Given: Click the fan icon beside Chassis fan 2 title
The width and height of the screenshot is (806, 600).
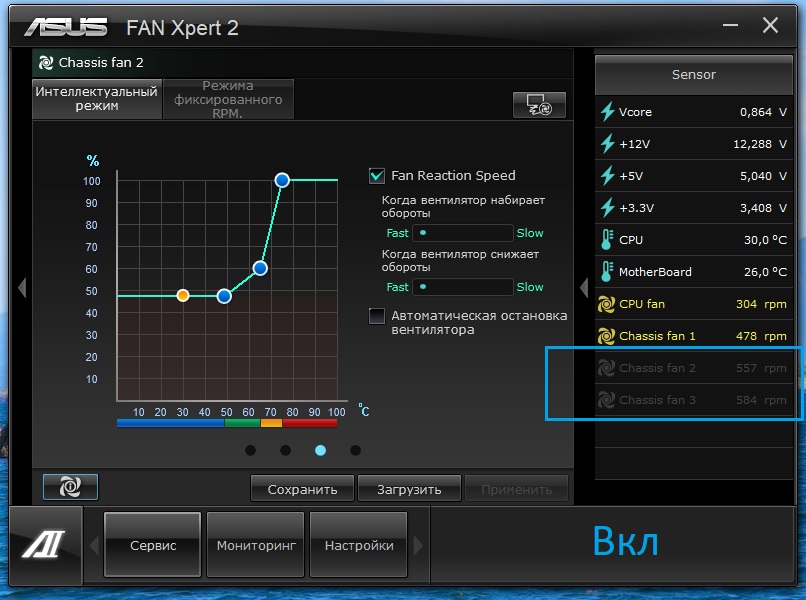Looking at the screenshot, I should tap(46, 63).
